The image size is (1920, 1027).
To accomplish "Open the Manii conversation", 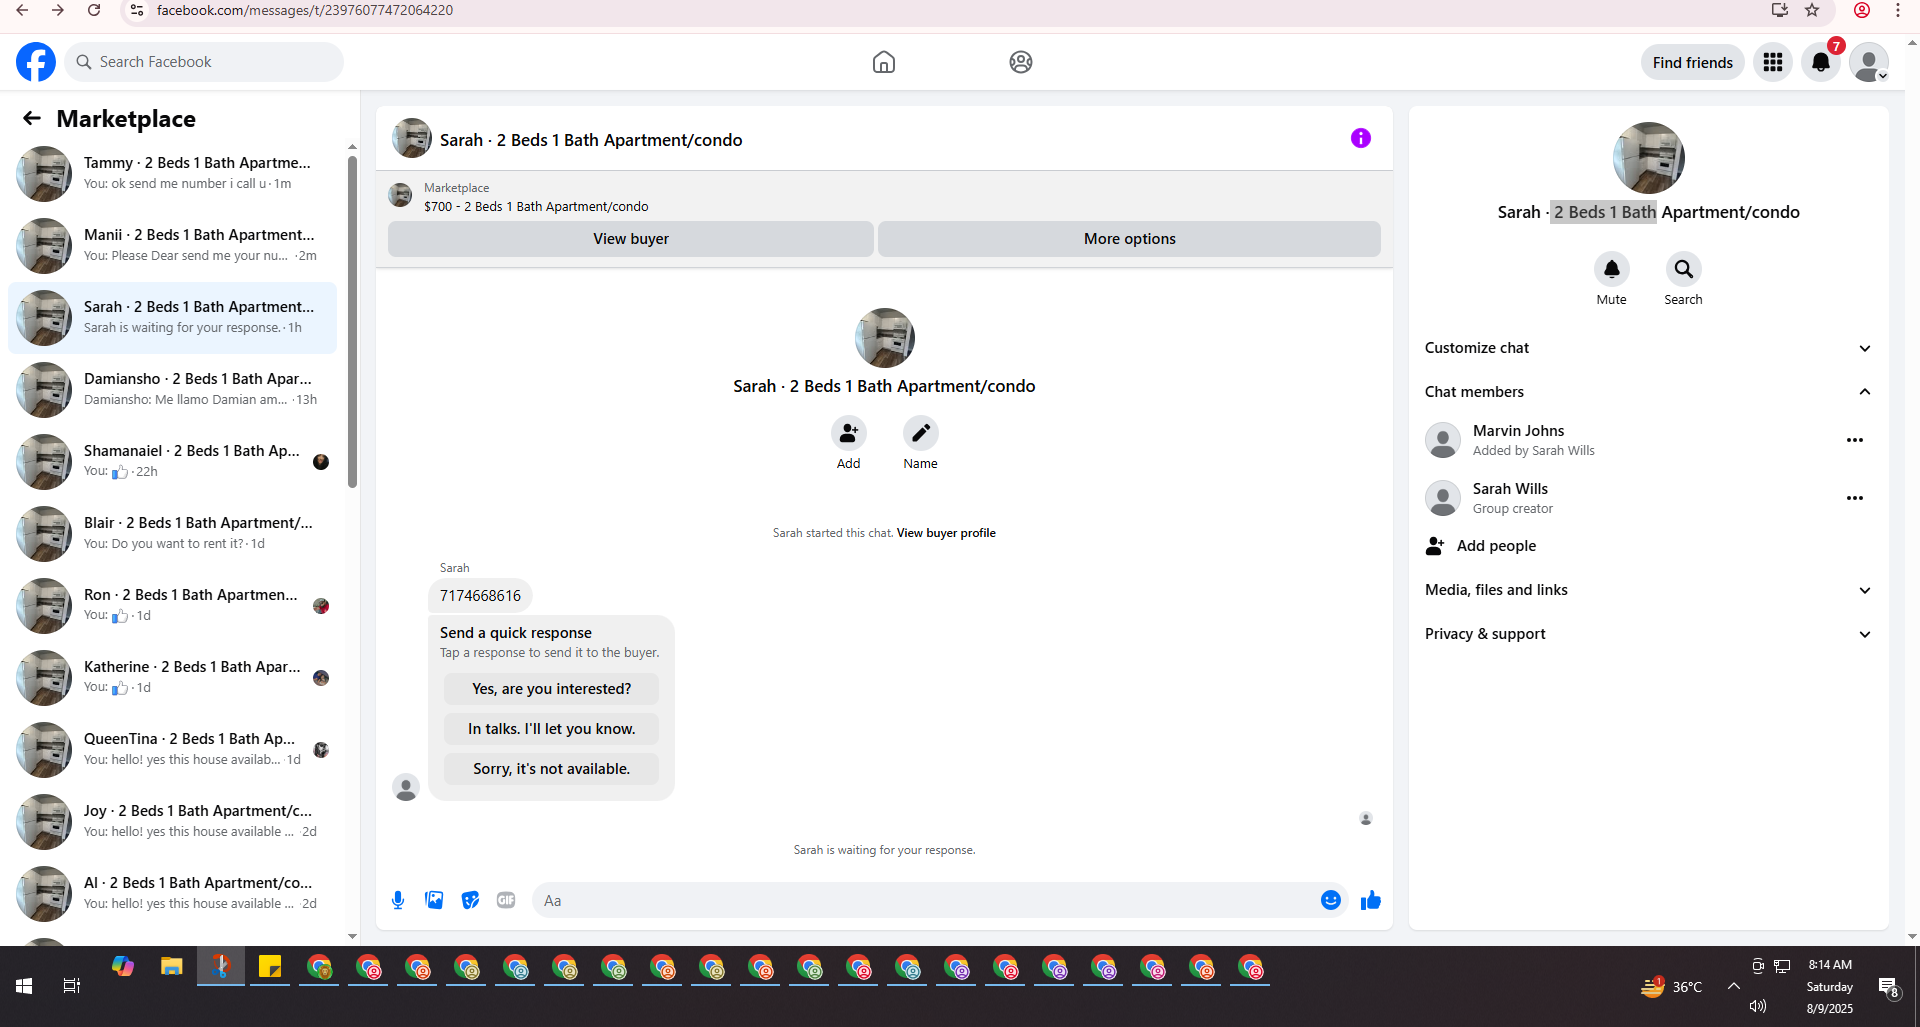I will [x=173, y=246].
